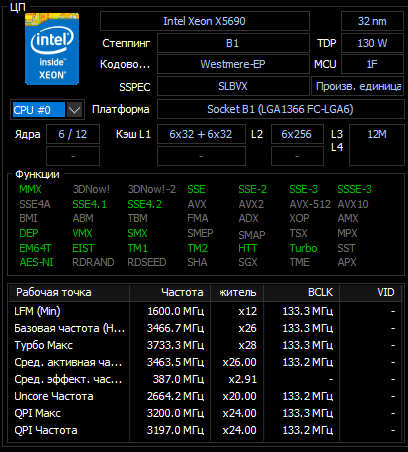Image resolution: width=408 pixels, height=452 pixels.
Task: Click the MCU value 1F
Action: point(372,64)
